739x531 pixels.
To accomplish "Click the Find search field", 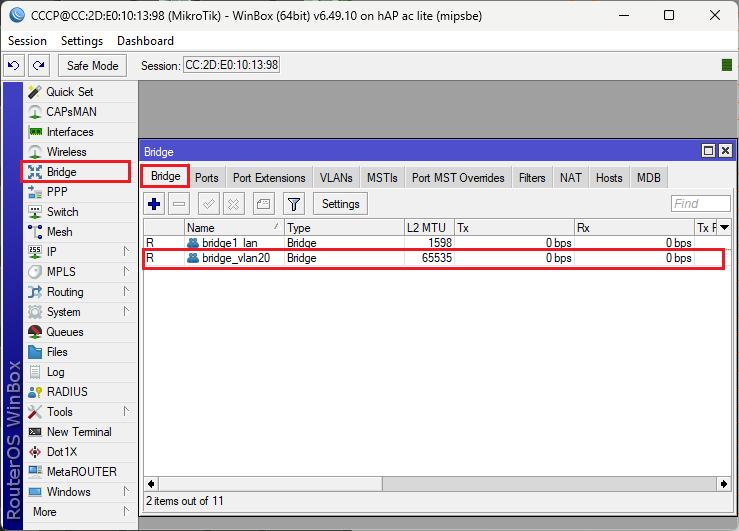I will click(x=700, y=204).
